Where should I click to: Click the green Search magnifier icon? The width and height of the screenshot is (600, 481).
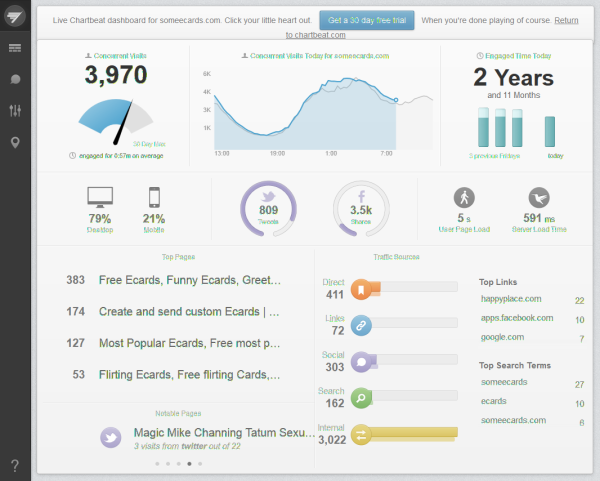(361, 398)
